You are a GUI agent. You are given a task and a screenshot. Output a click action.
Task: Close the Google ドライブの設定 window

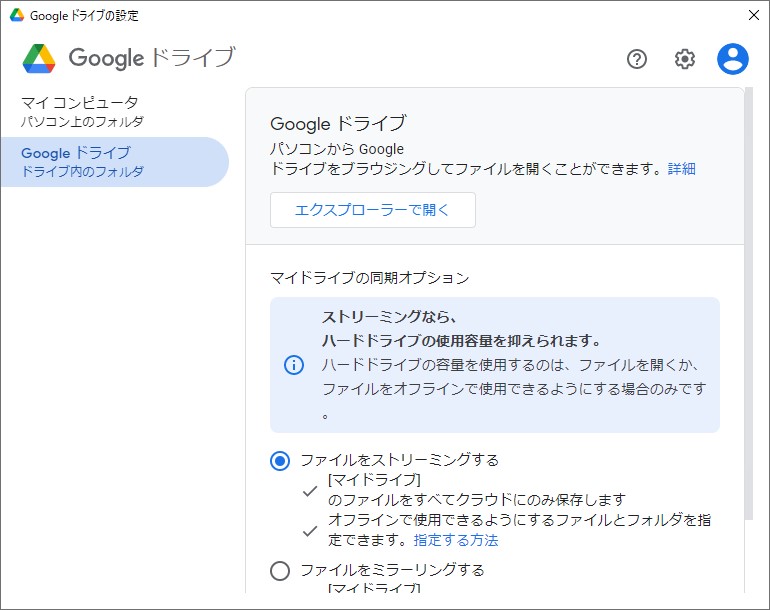pyautogui.click(x=754, y=15)
